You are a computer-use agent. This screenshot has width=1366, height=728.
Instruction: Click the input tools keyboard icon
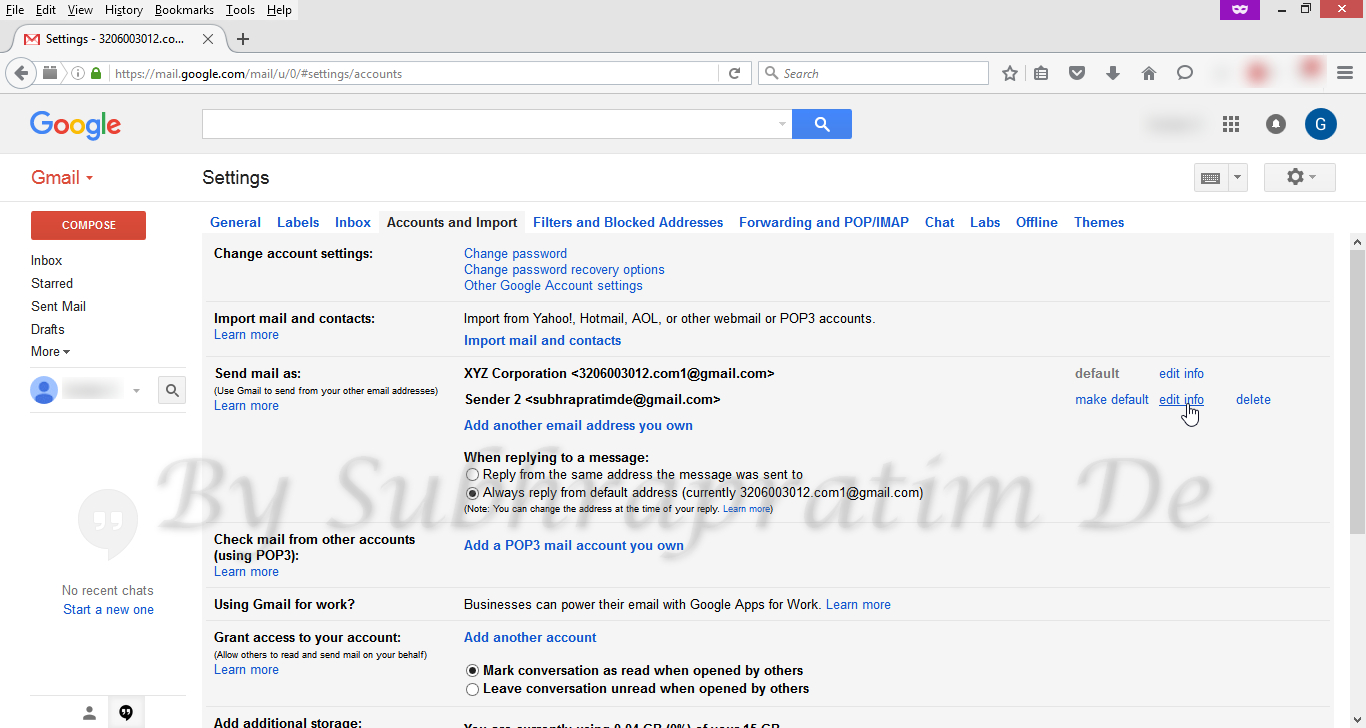pyautogui.click(x=1210, y=177)
